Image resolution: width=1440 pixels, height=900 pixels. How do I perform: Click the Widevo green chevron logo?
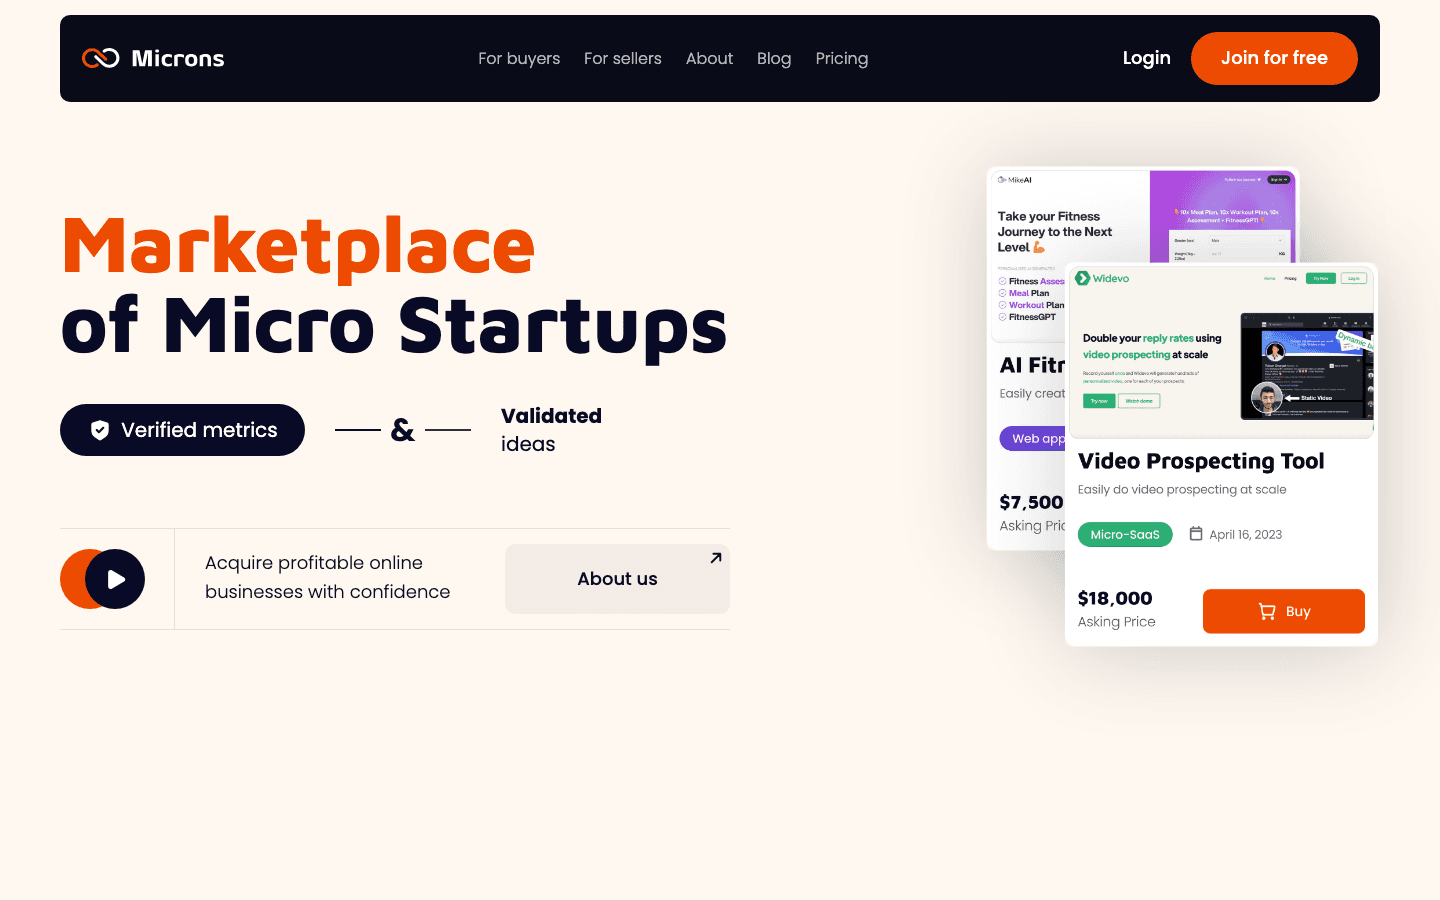1082,278
